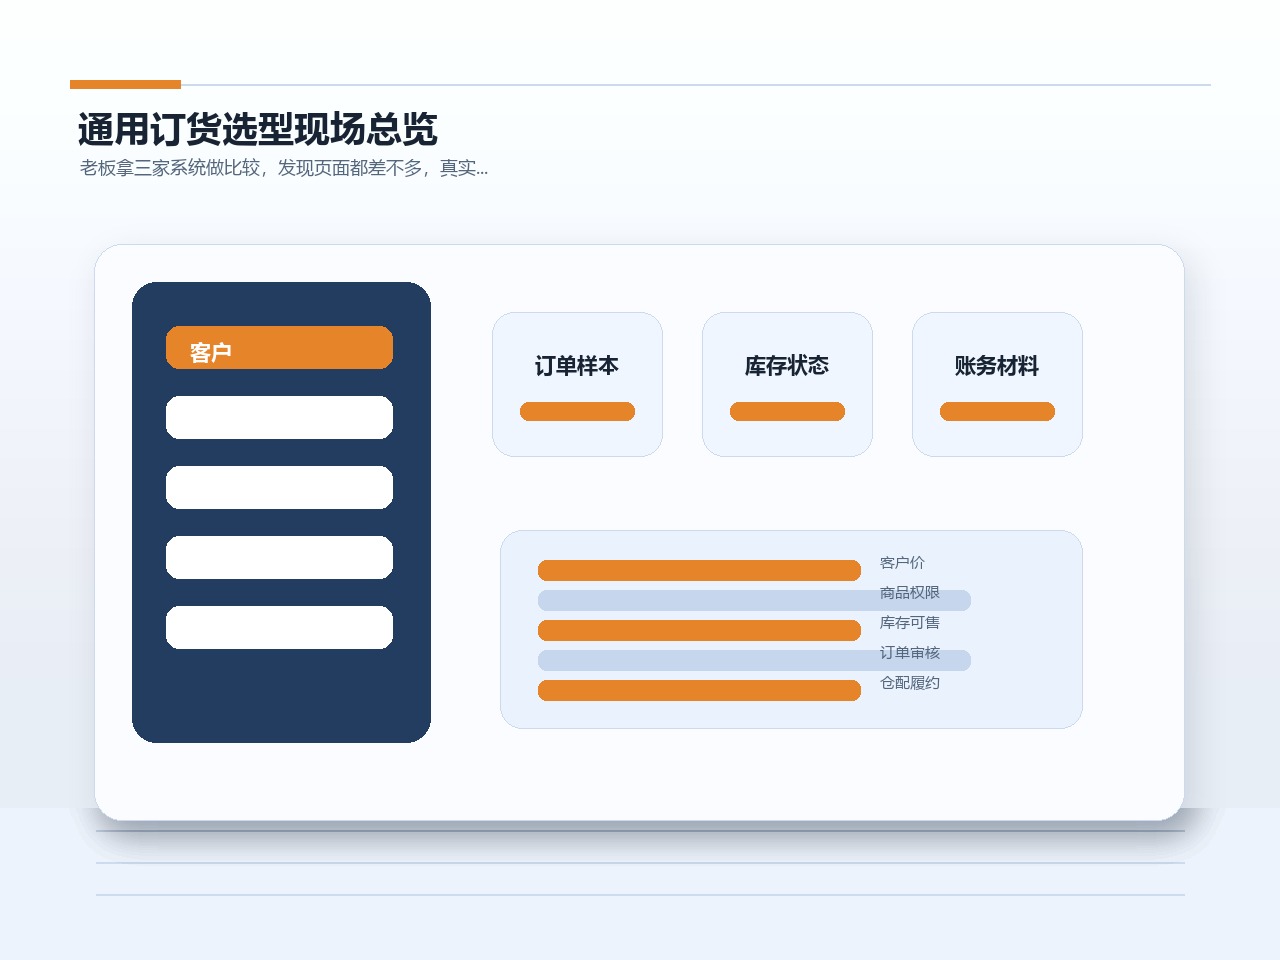The width and height of the screenshot is (1280, 960).
Task: Click the orange bar under 订单样本
Action: pyautogui.click(x=577, y=411)
